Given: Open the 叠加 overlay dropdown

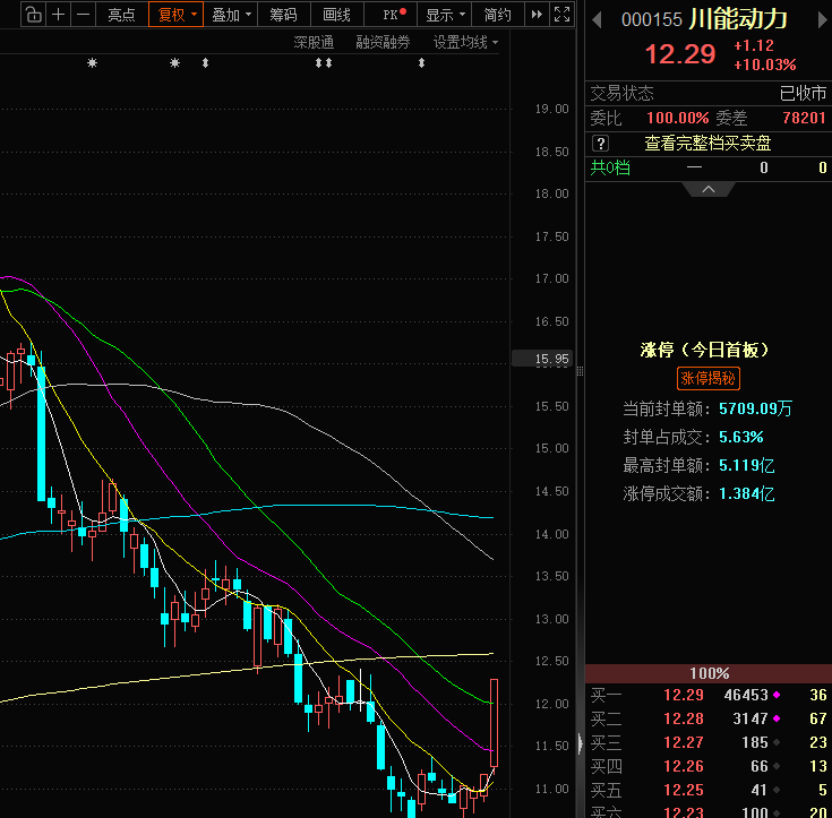Looking at the screenshot, I should coord(231,14).
